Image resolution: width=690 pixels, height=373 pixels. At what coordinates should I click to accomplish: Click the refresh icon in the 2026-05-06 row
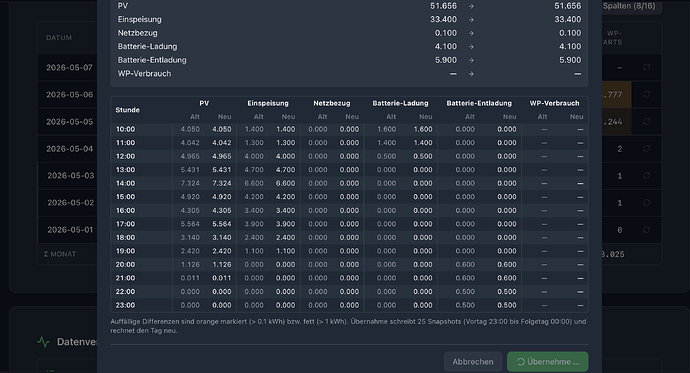(646, 94)
